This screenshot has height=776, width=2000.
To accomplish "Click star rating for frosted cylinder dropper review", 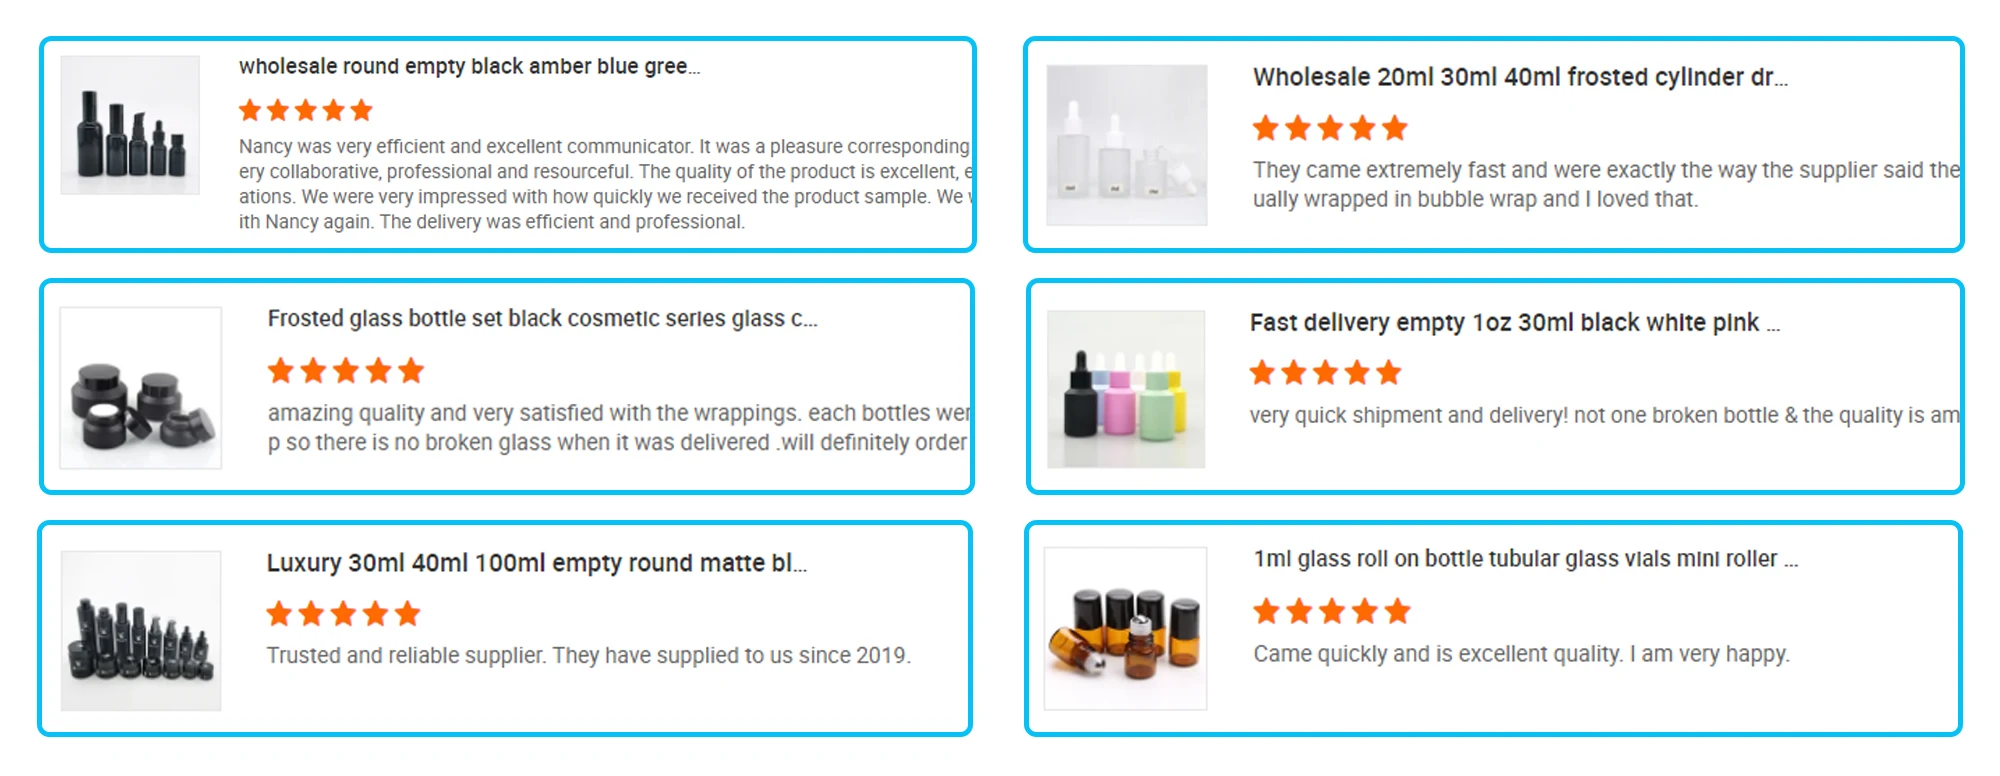I will tap(1330, 128).
